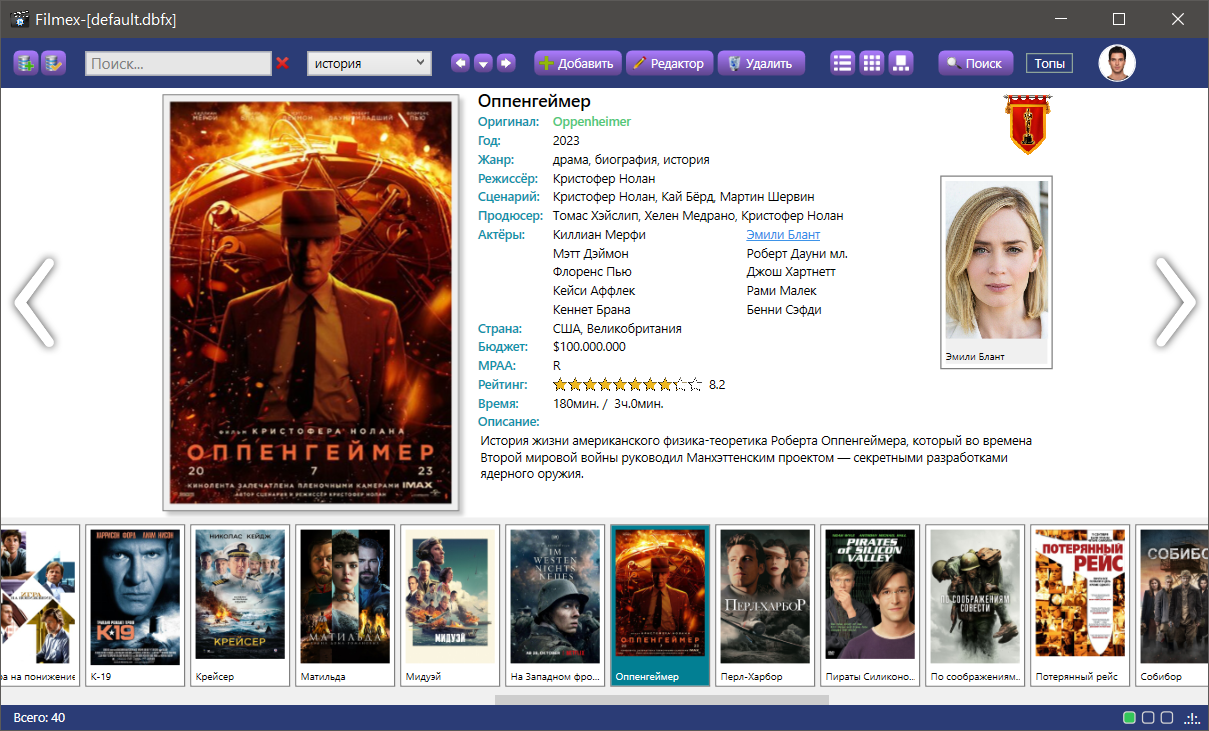Toggle the middle status bar square
This screenshot has width=1209, height=731.
(x=1149, y=717)
